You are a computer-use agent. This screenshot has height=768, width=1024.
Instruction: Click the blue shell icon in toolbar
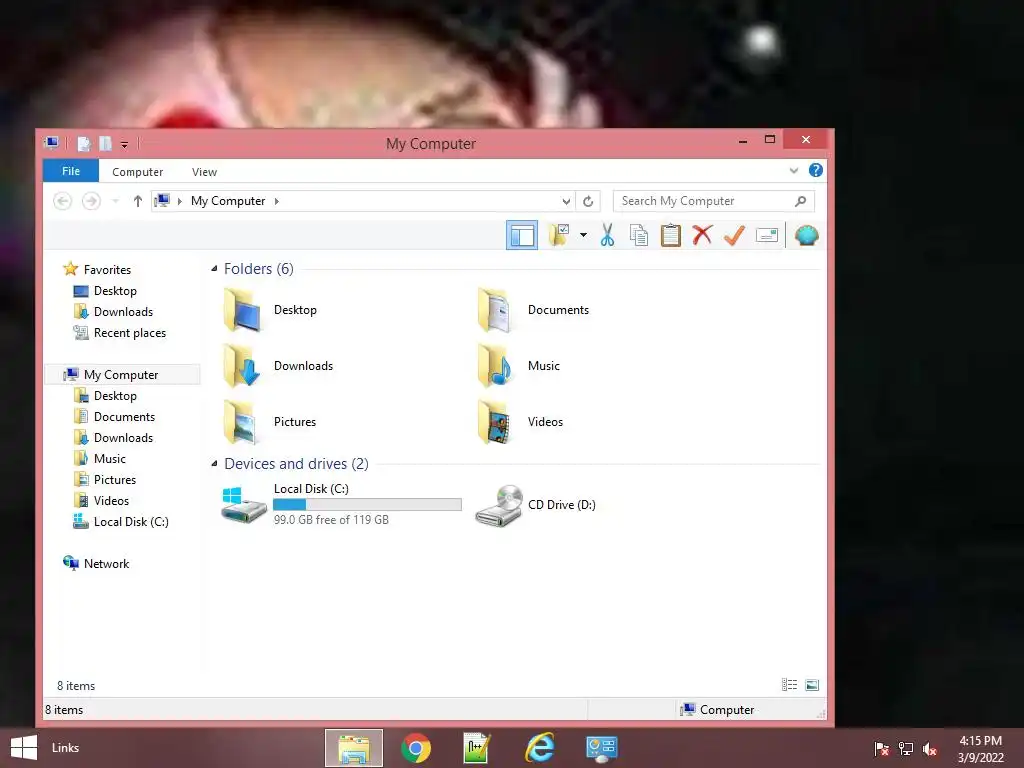807,235
